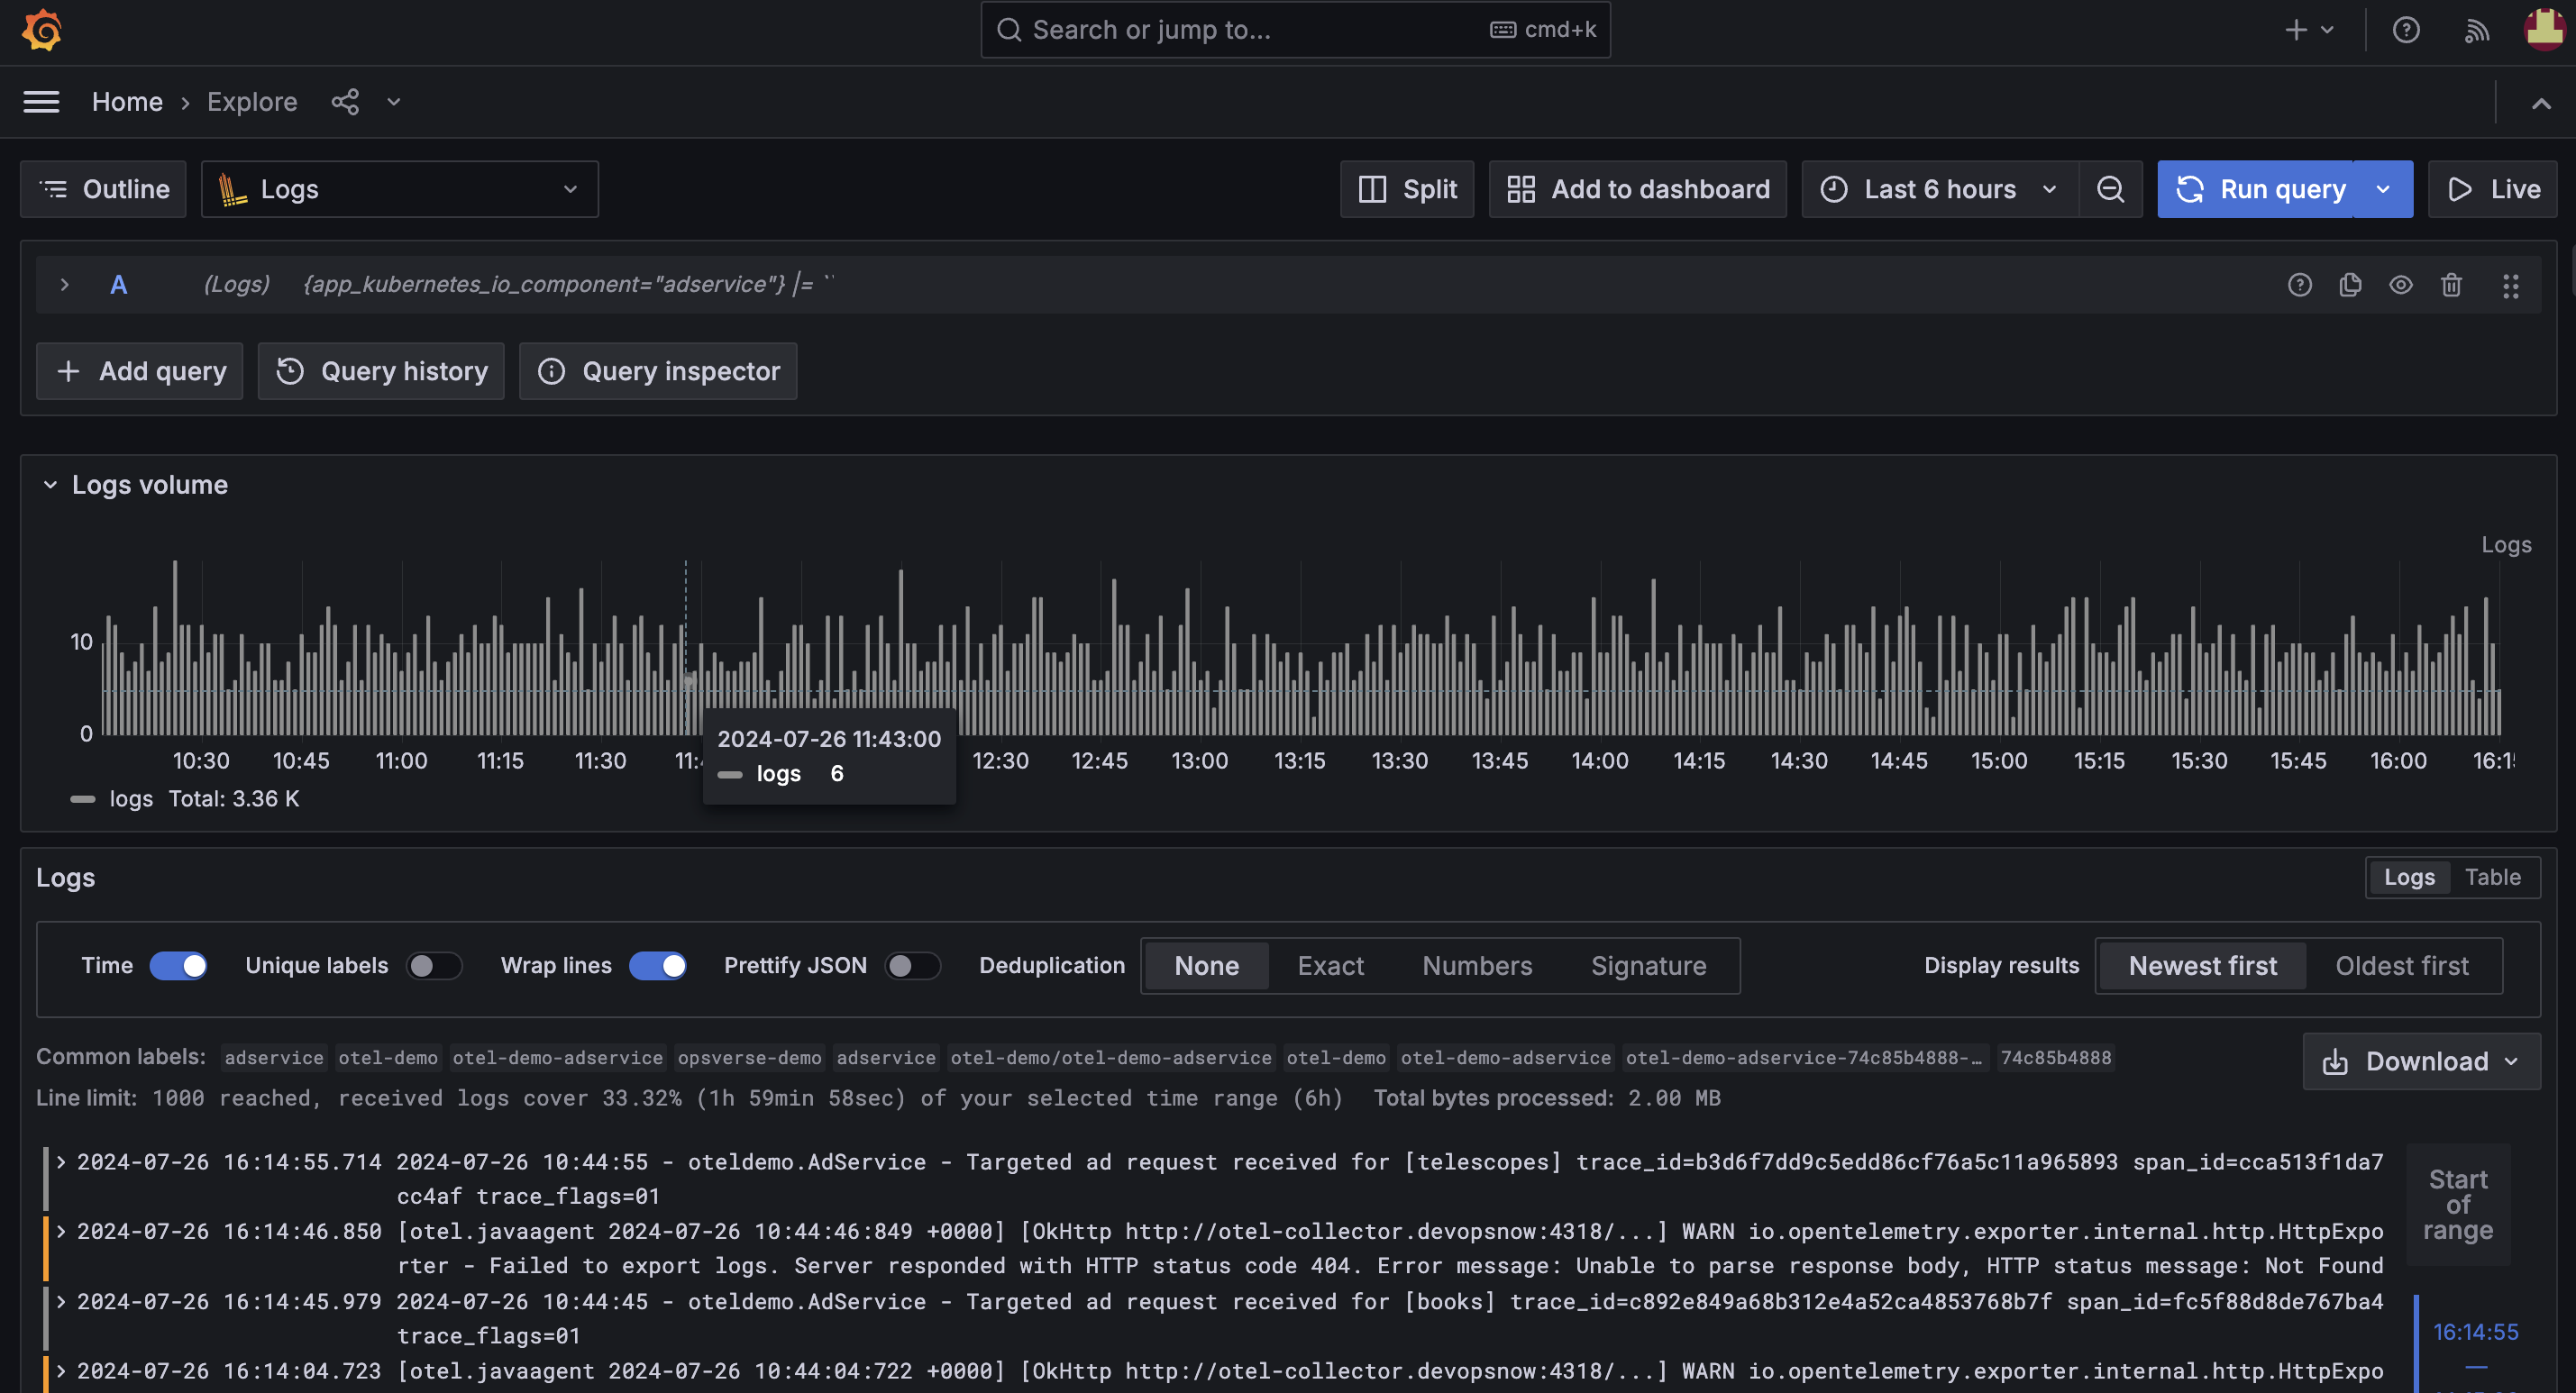Copy the adservice query
Screen dimensions: 2576x1393
(2351, 285)
